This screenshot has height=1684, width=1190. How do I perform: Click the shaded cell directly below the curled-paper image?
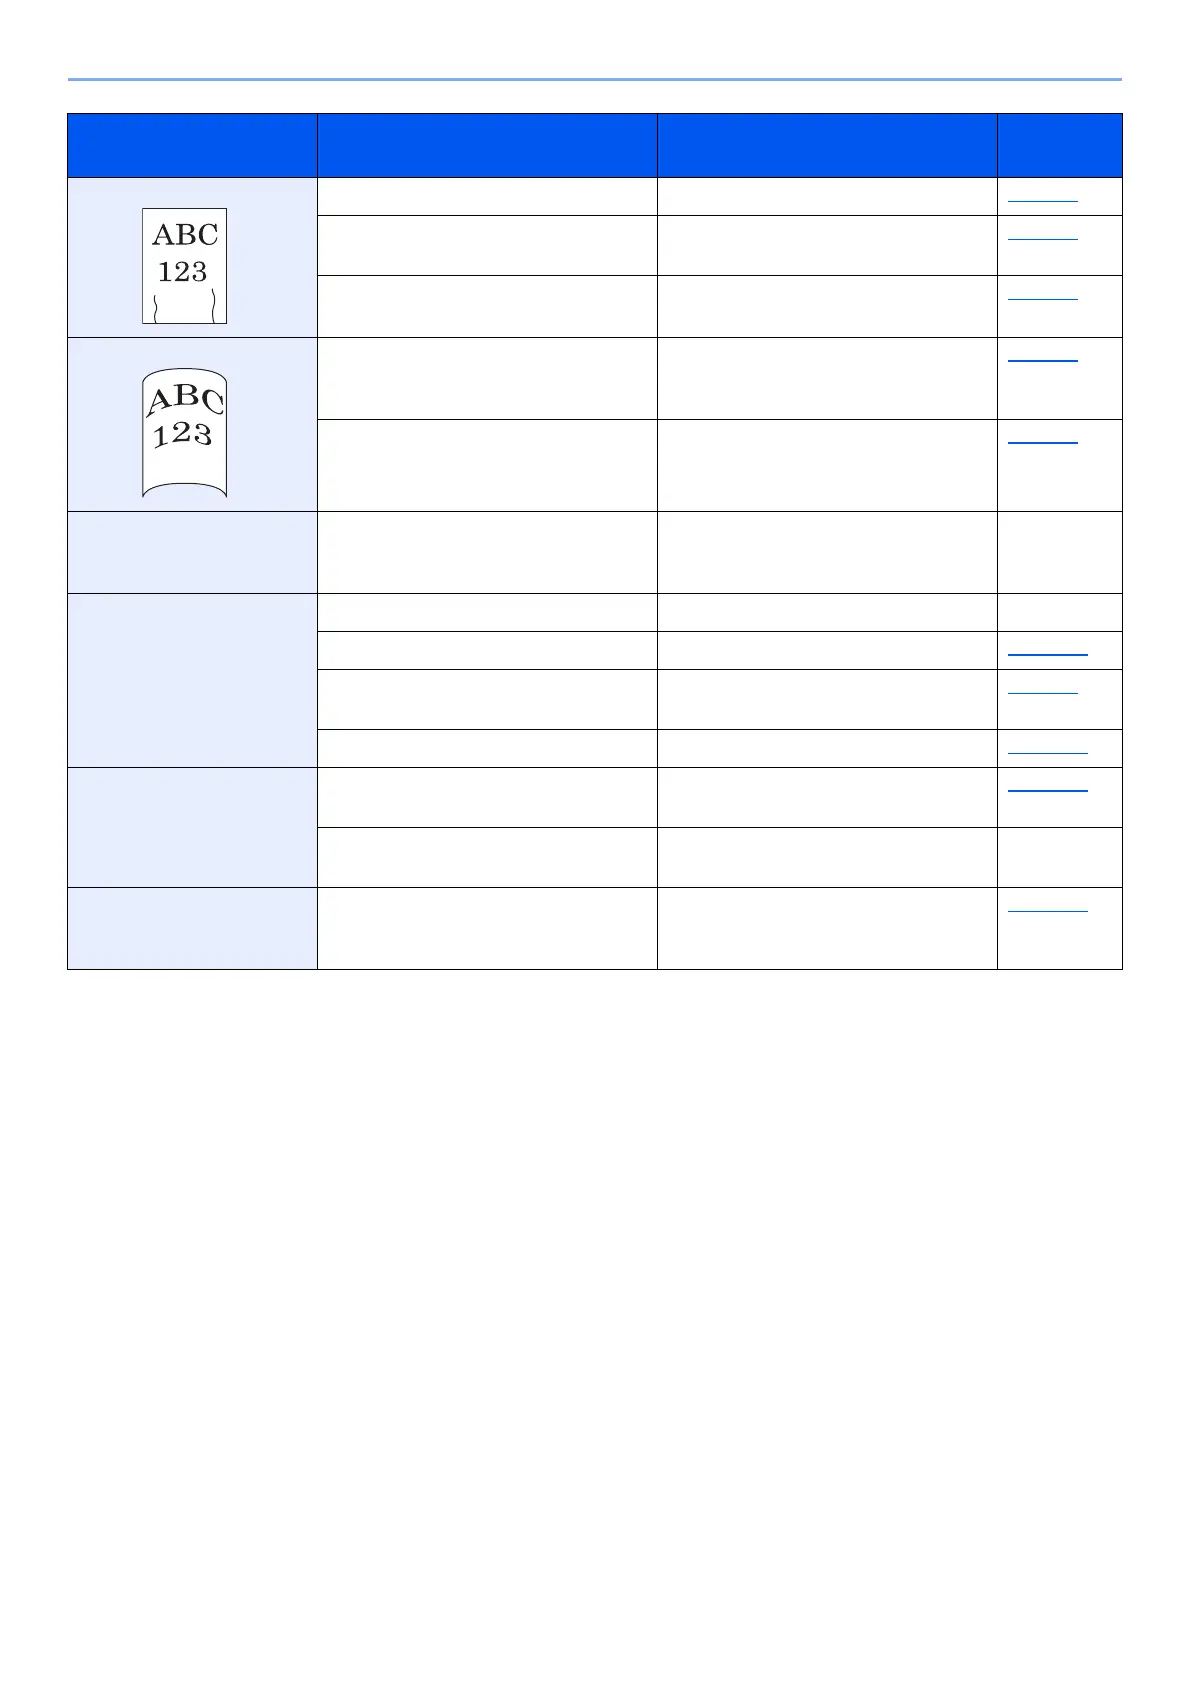coord(192,552)
